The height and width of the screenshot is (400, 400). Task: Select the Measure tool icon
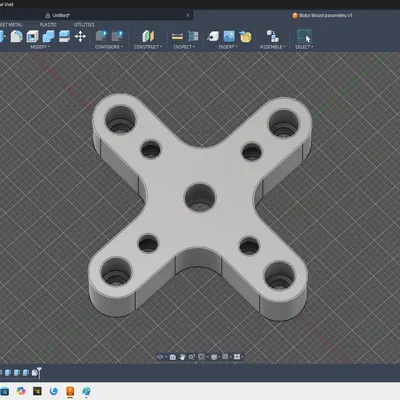point(177,36)
